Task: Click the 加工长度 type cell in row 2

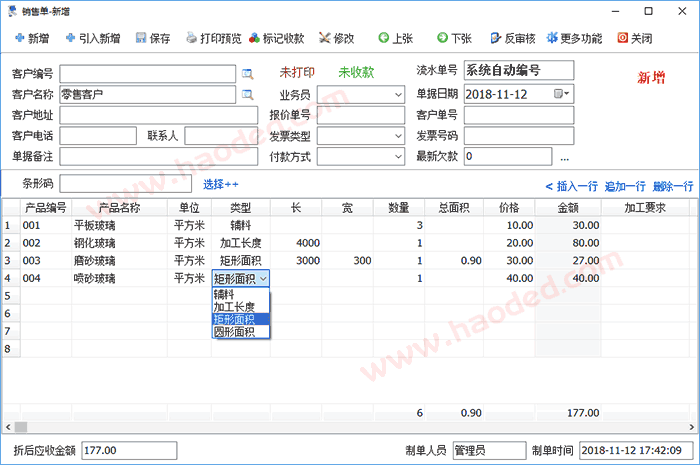Action: pyautogui.click(x=241, y=243)
